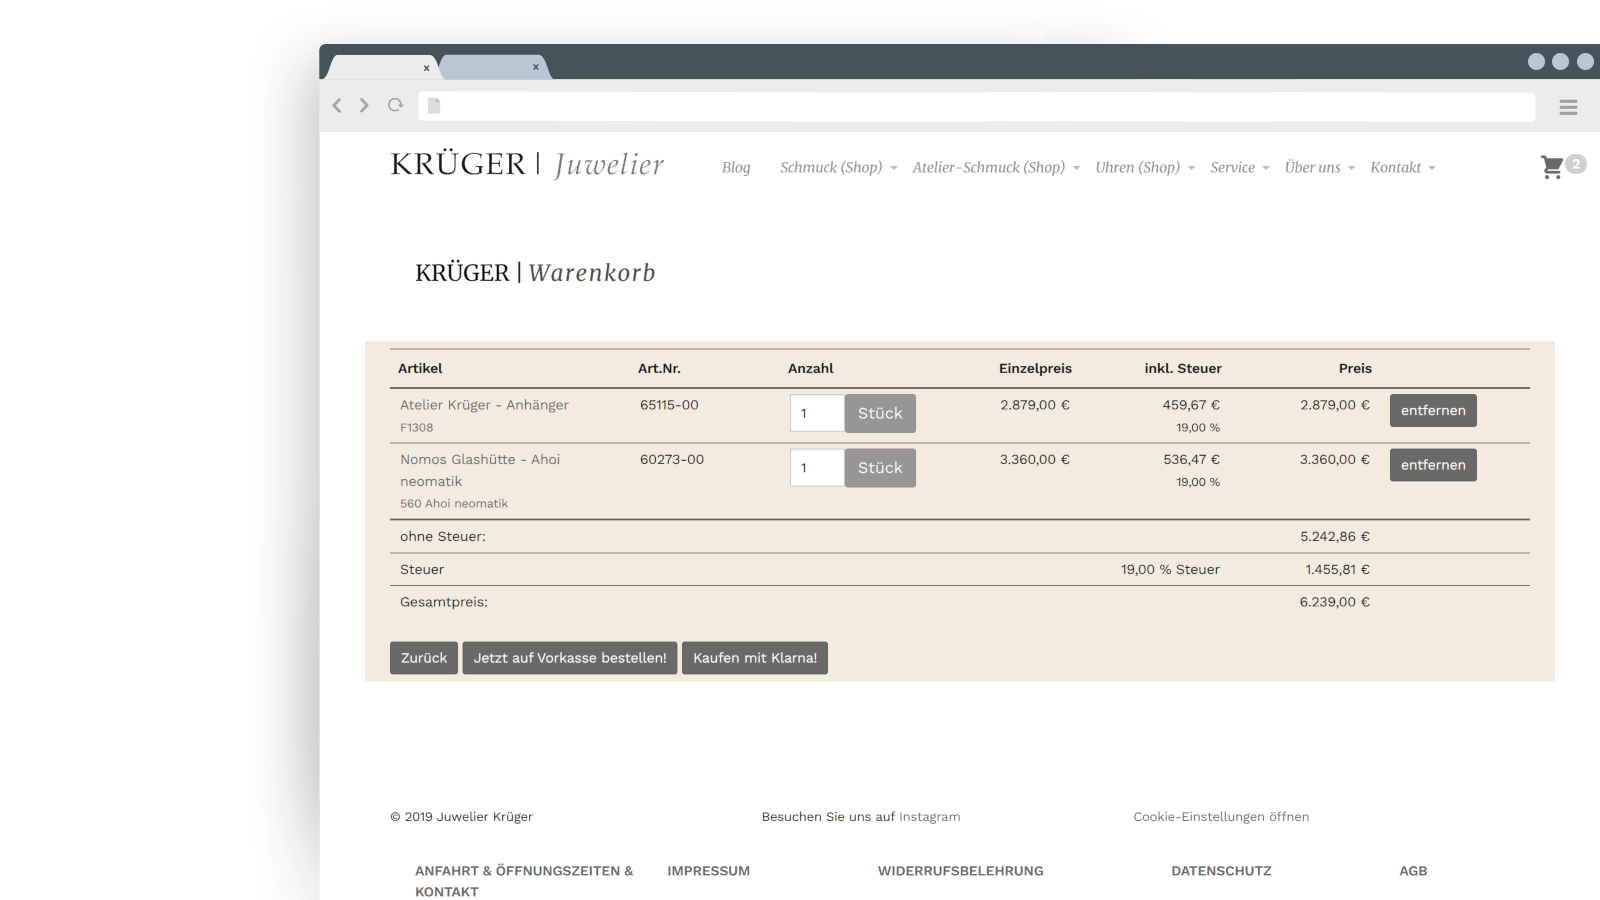The width and height of the screenshot is (1600, 900).
Task: Expand the Über uns dropdown
Action: tap(1320, 167)
